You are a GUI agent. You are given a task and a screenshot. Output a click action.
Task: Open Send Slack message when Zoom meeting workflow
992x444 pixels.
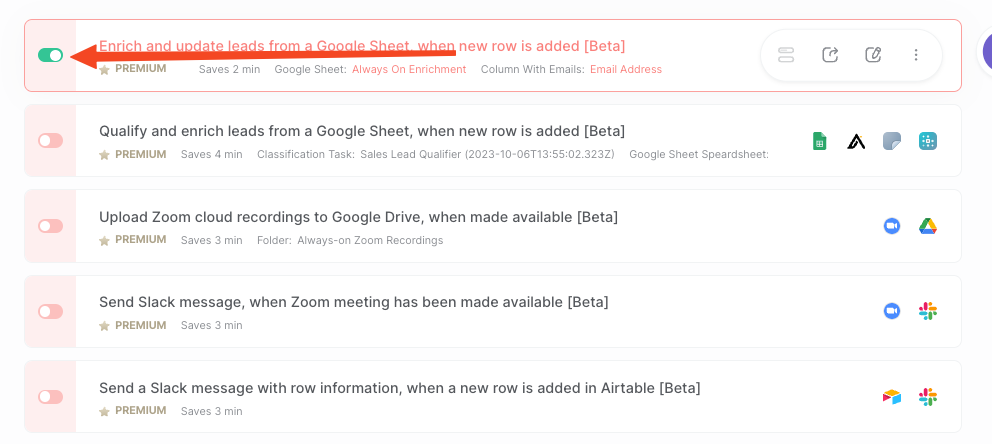click(354, 302)
